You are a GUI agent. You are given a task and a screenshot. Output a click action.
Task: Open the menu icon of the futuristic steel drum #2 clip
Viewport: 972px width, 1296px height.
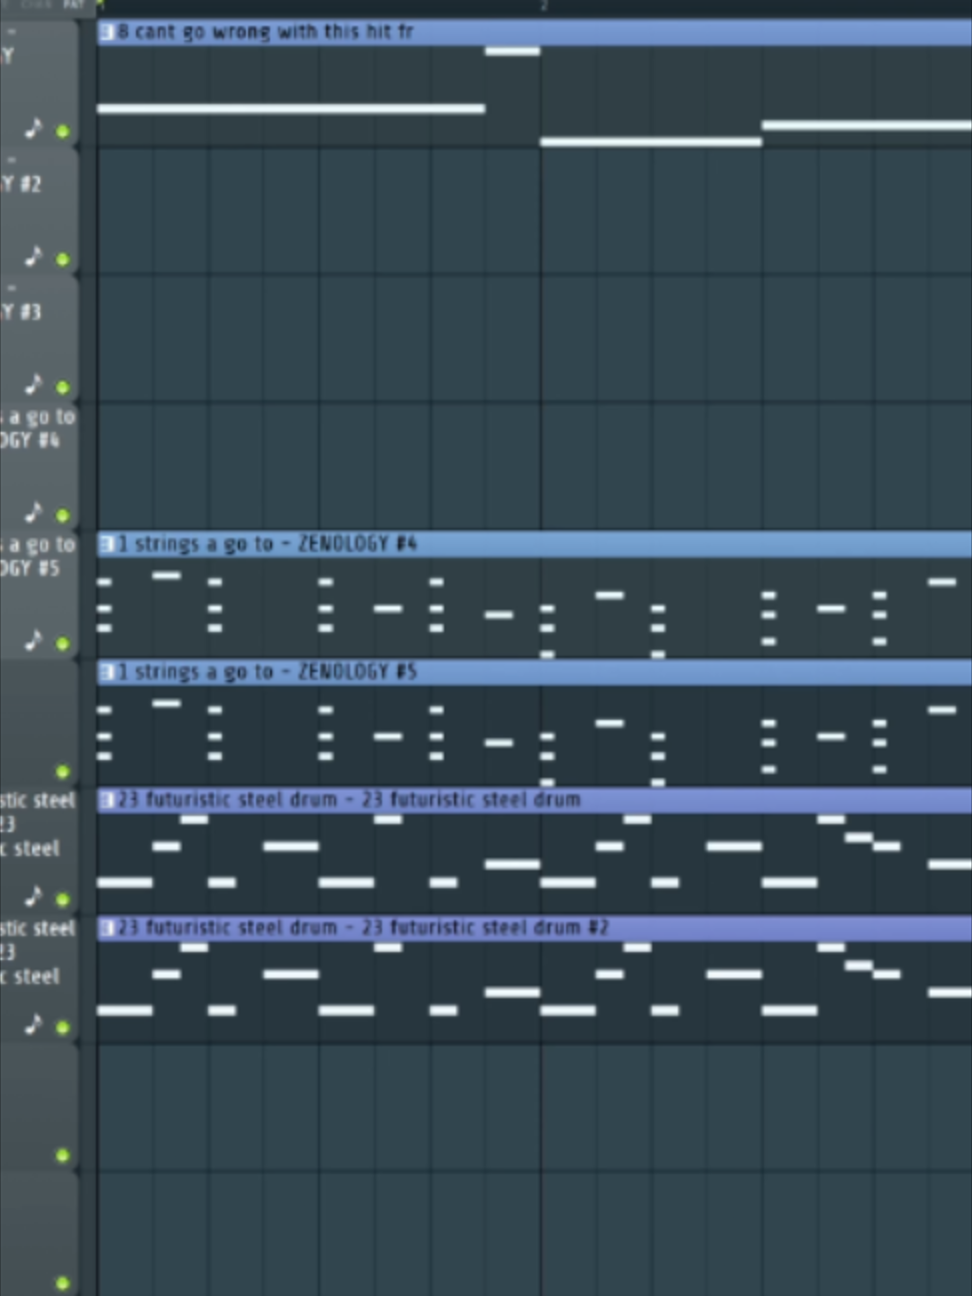106,928
